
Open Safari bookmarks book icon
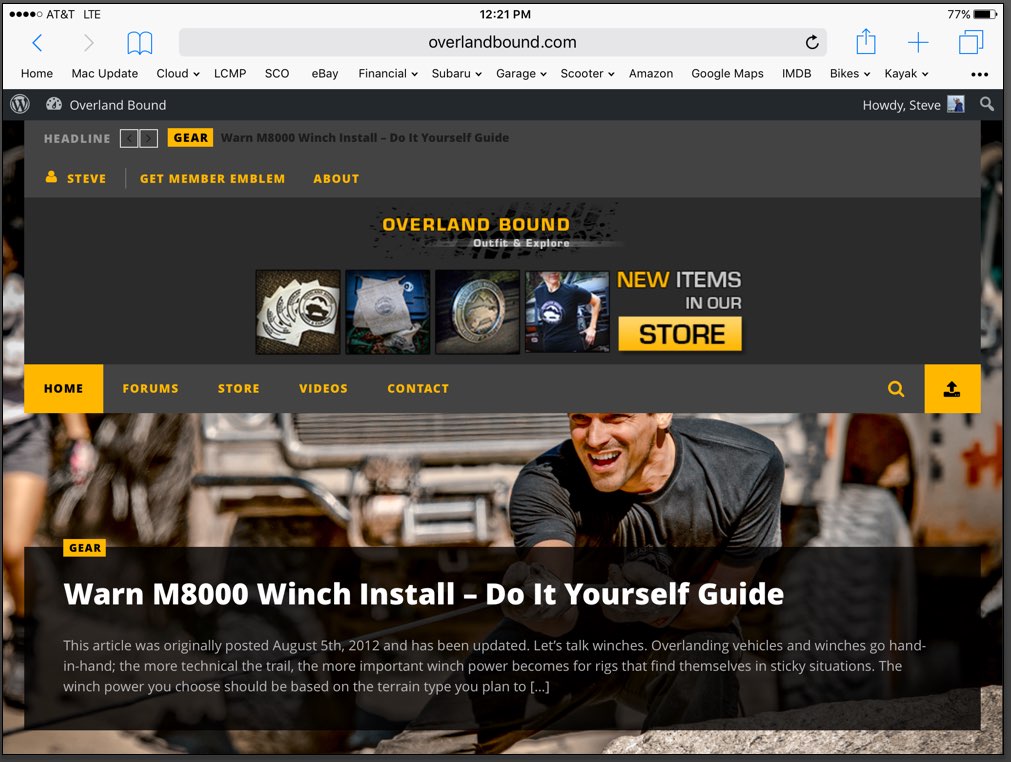pos(139,43)
